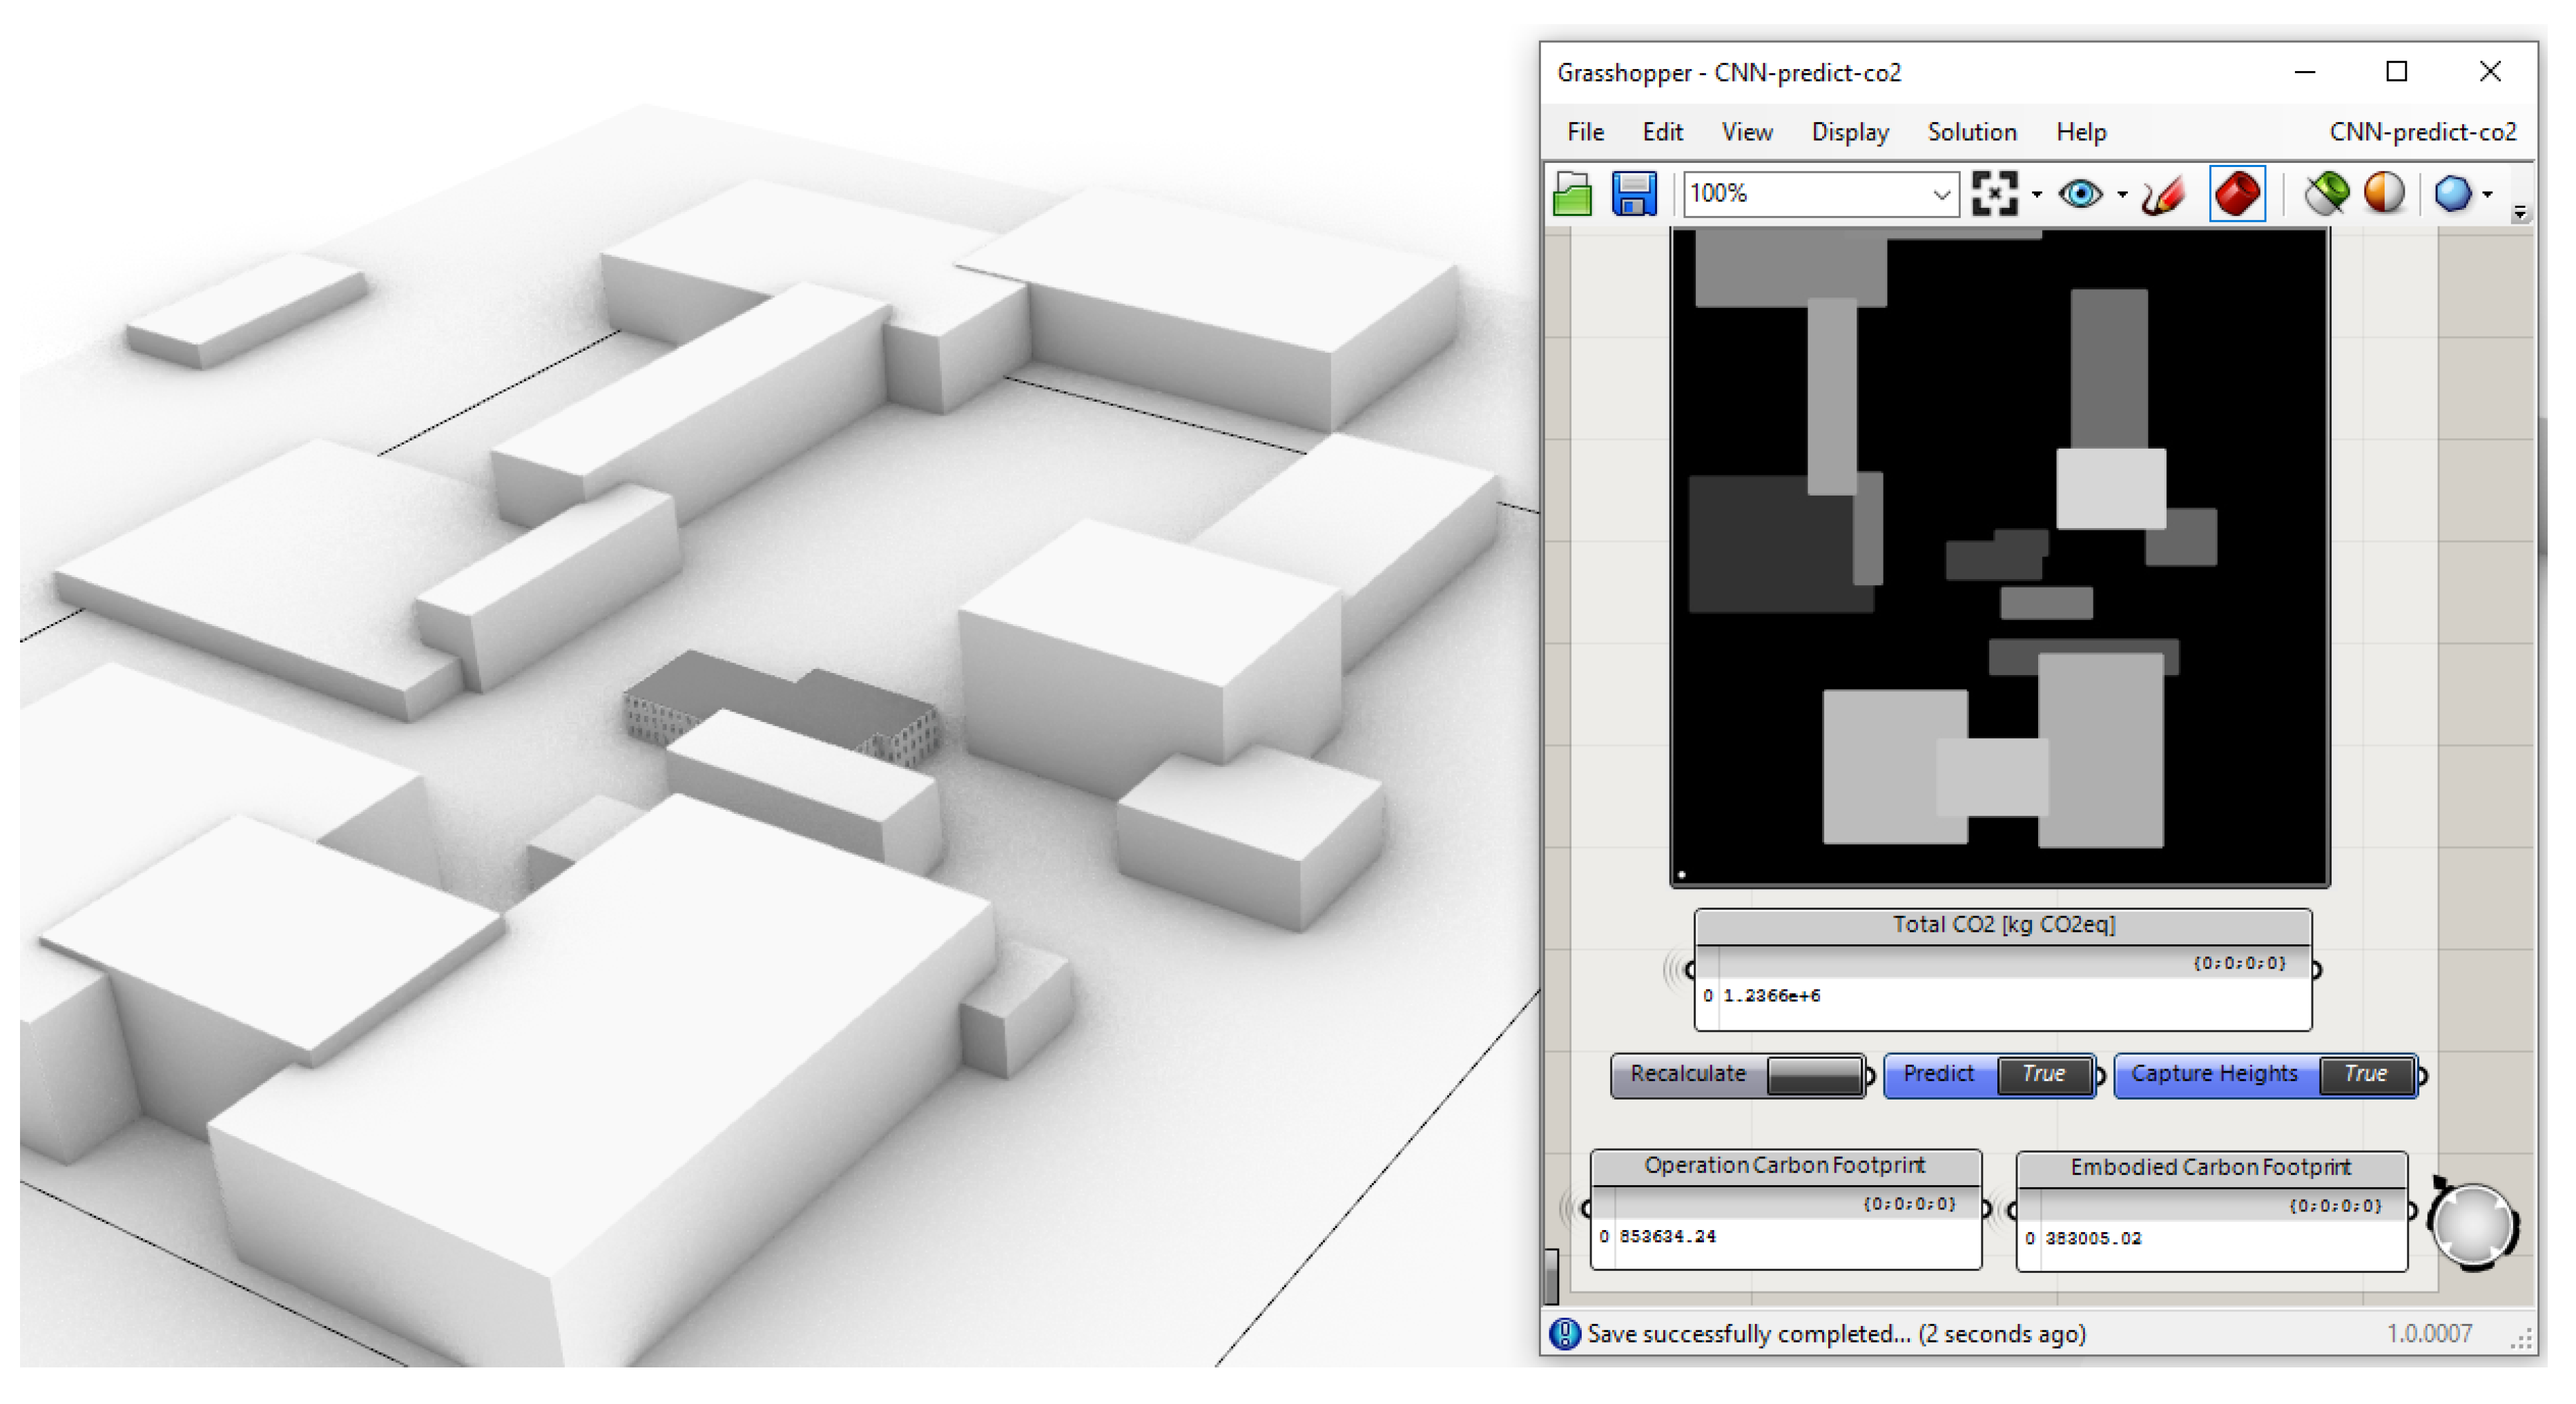Click the red pencil Sketch mode icon
Image resolution: width=2576 pixels, height=1404 pixels.
tap(2164, 193)
